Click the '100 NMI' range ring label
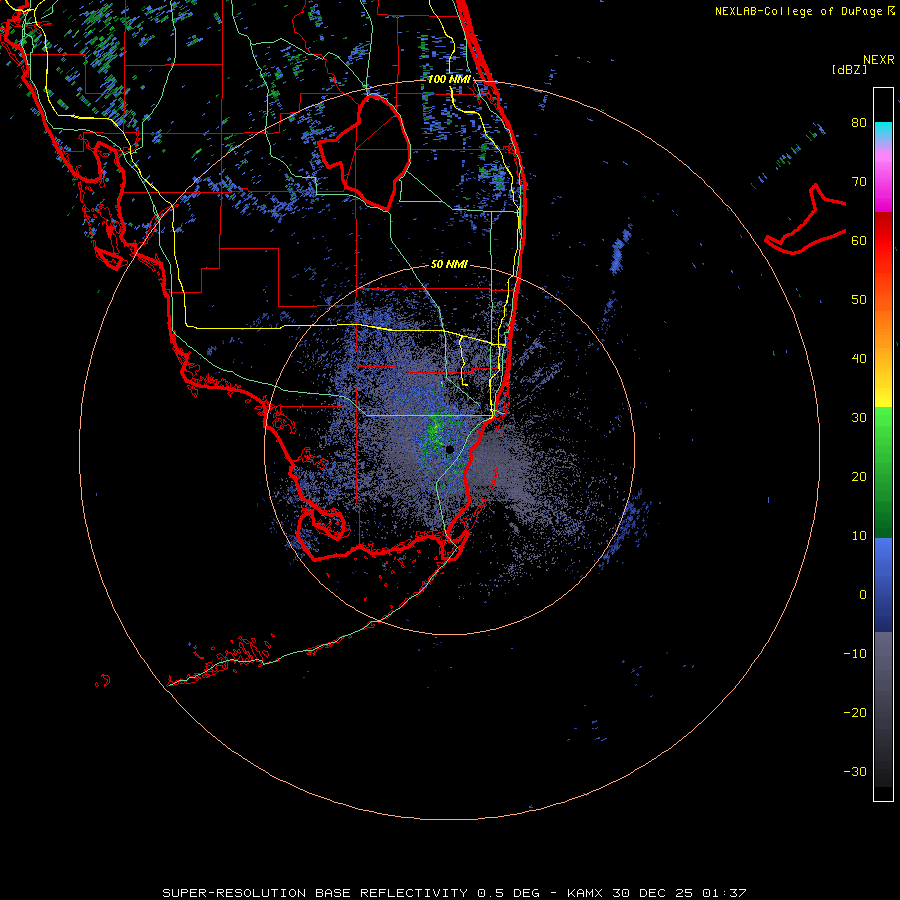The width and height of the screenshot is (900, 900). [x=449, y=79]
